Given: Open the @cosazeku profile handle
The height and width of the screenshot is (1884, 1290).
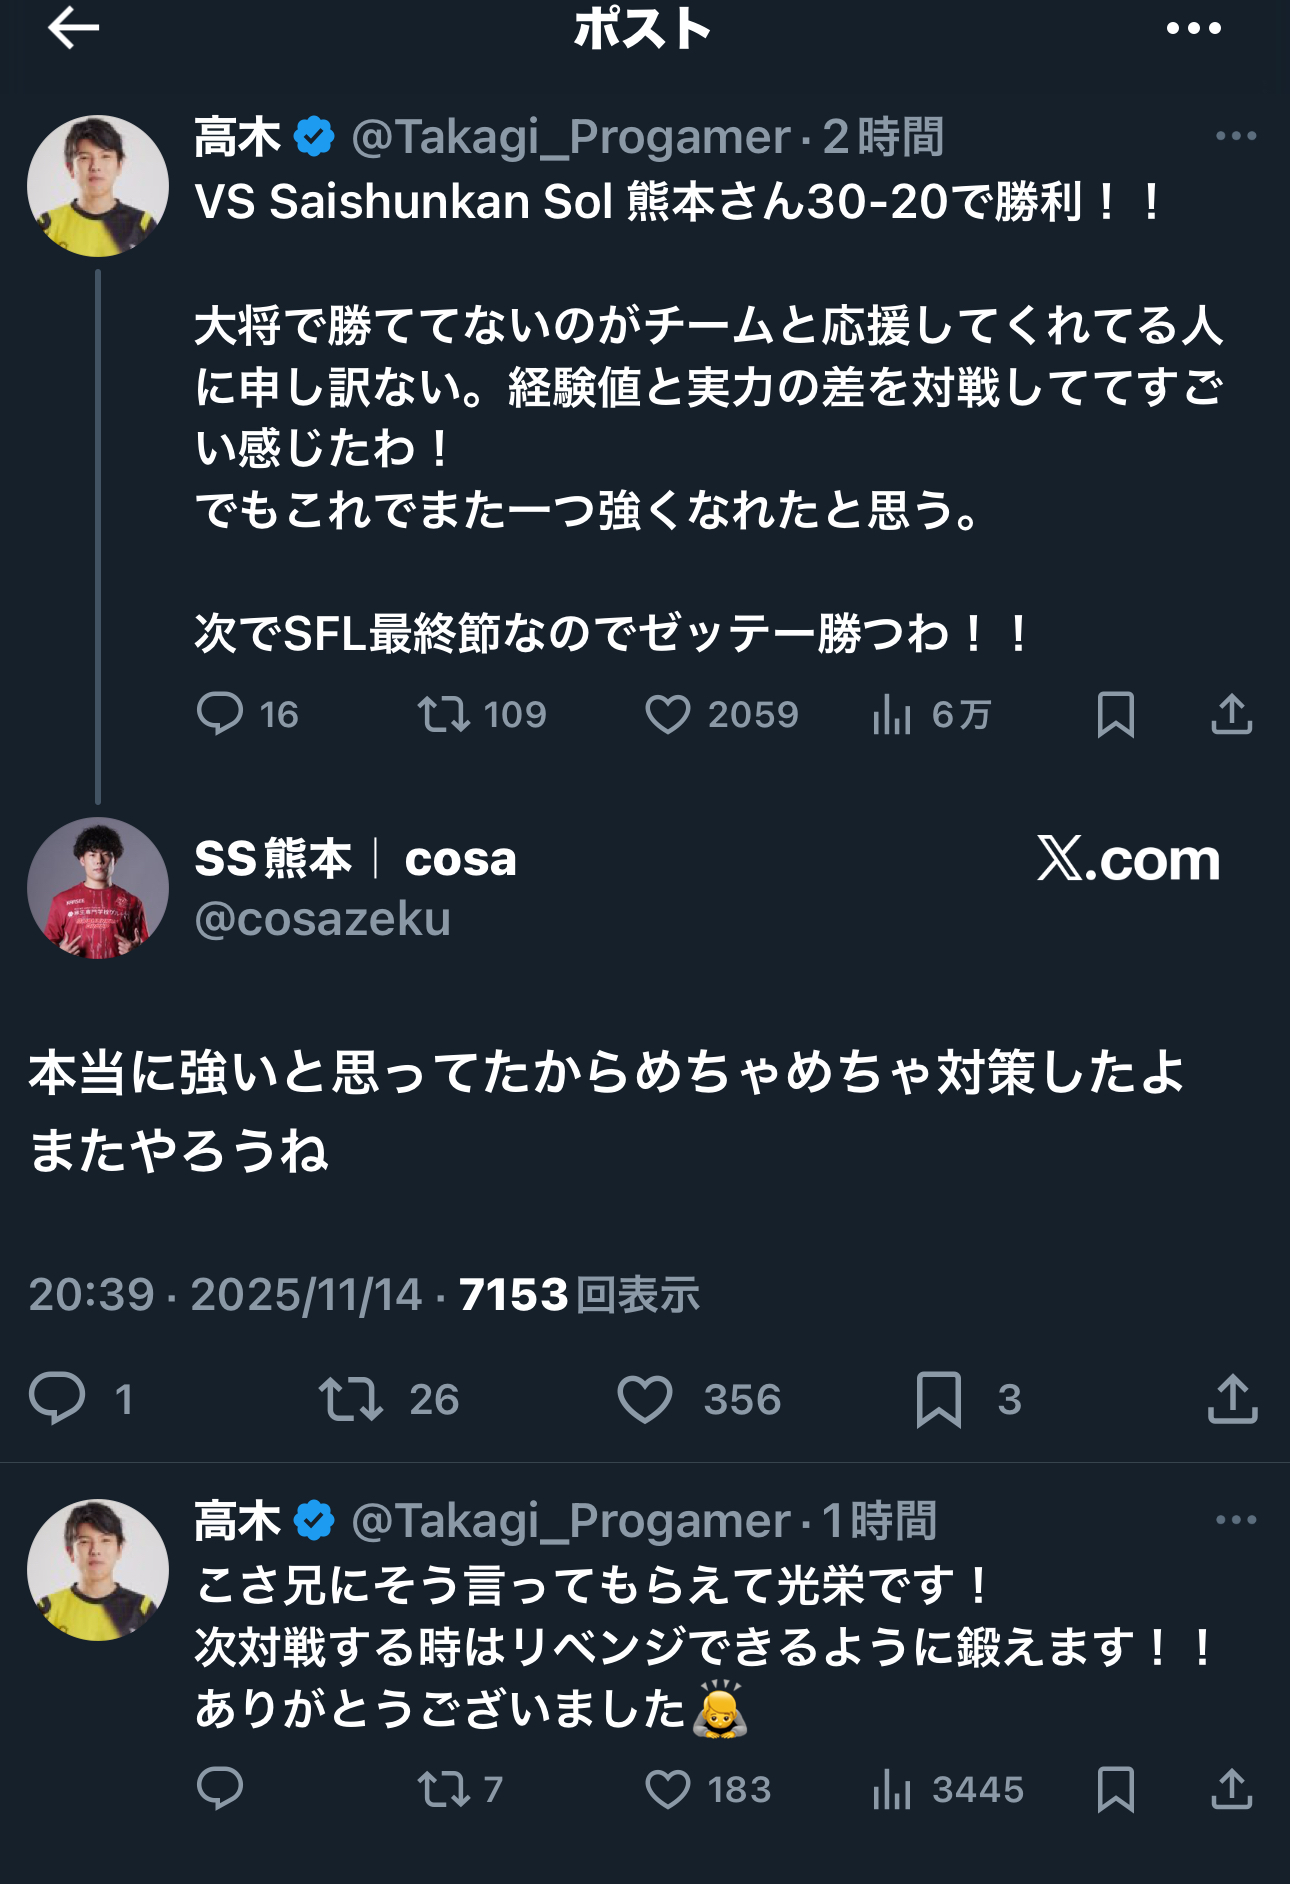Looking at the screenshot, I should click(x=322, y=919).
